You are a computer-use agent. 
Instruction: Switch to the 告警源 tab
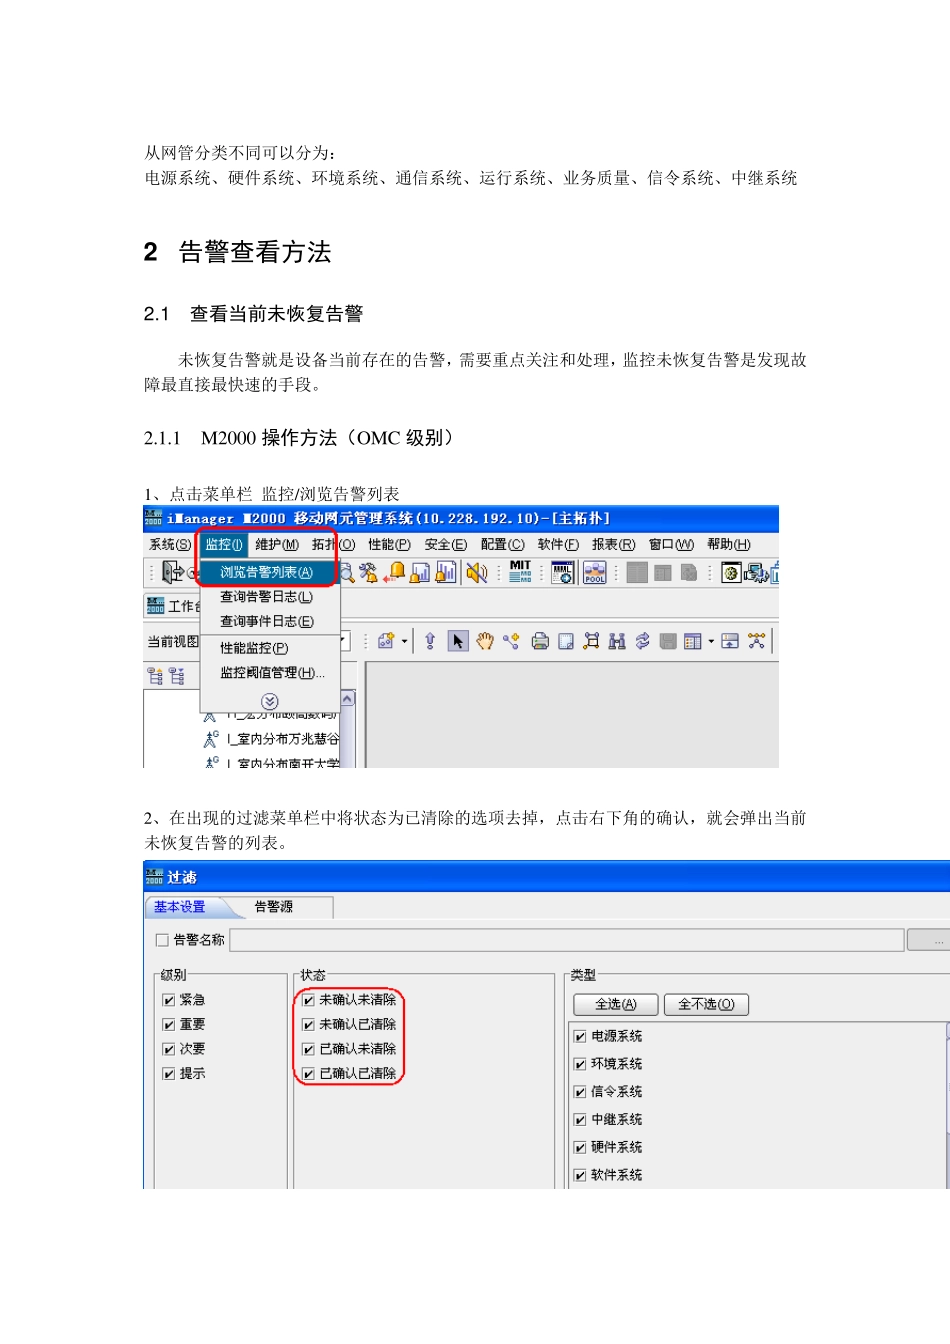pyautogui.click(x=274, y=907)
